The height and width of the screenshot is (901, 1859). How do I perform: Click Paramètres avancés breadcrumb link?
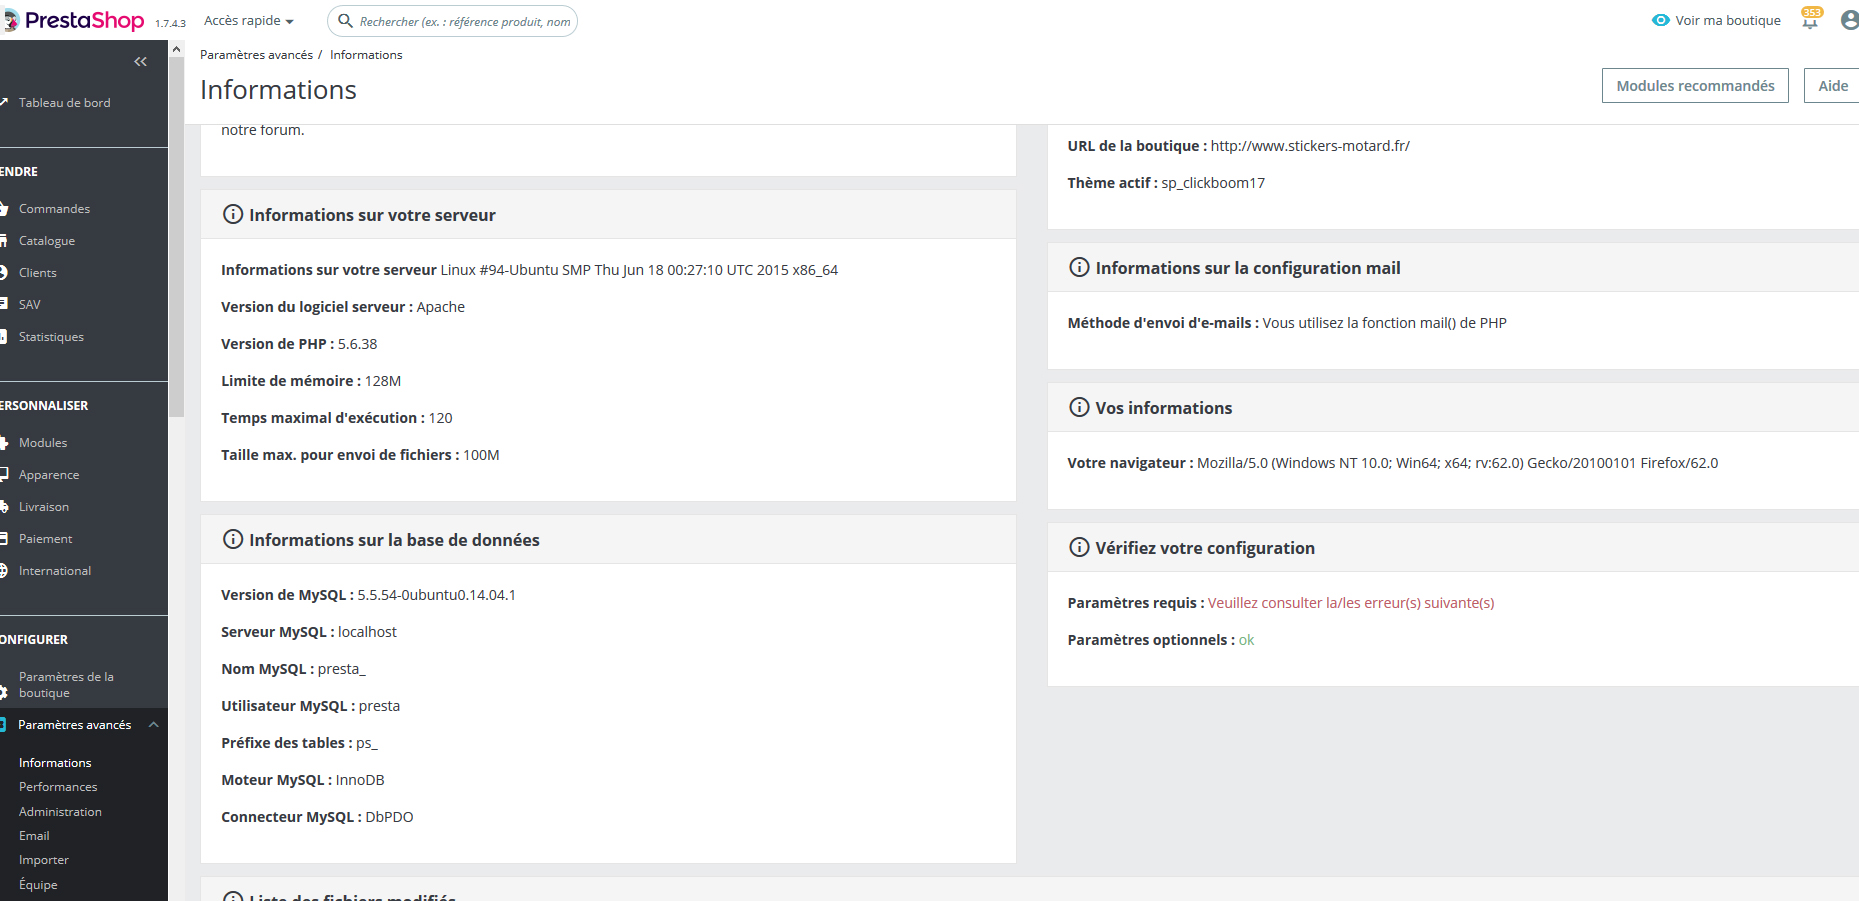256,55
